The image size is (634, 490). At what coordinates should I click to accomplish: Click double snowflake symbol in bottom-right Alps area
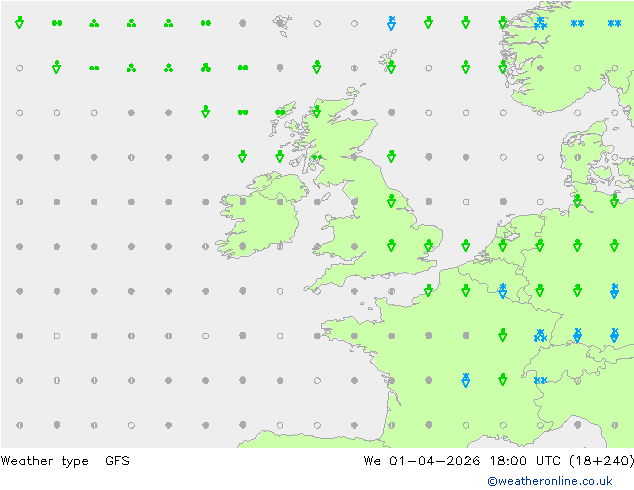pyautogui.click(x=540, y=380)
